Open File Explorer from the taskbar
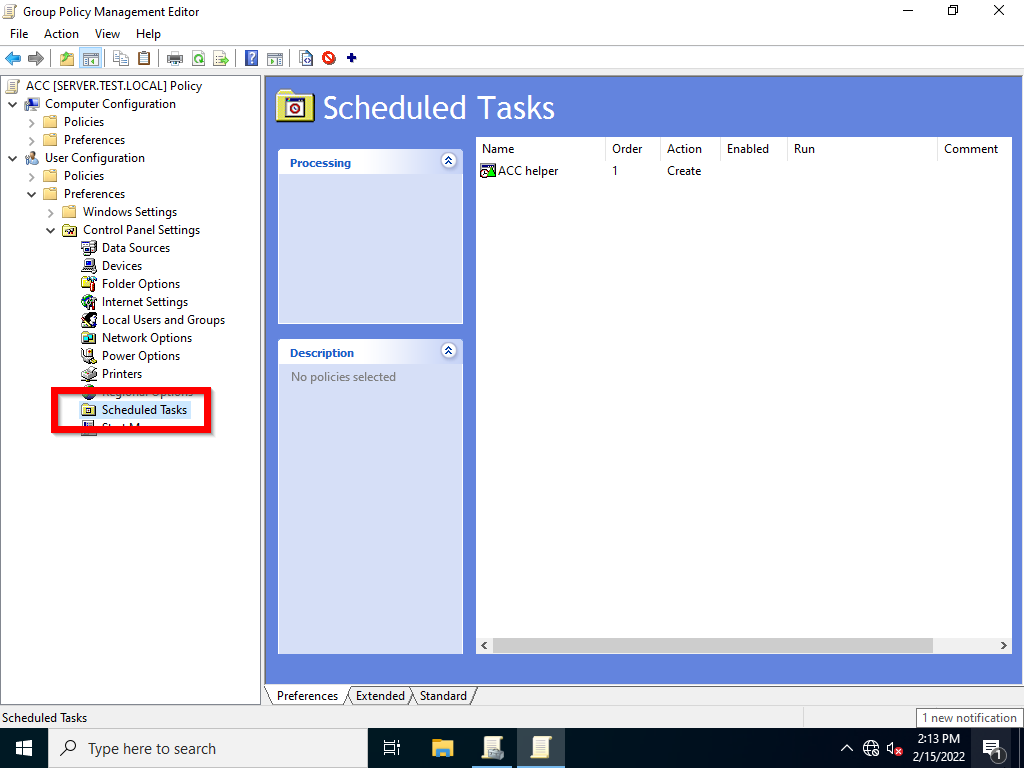Screen dimensions: 1024x768 (443, 748)
